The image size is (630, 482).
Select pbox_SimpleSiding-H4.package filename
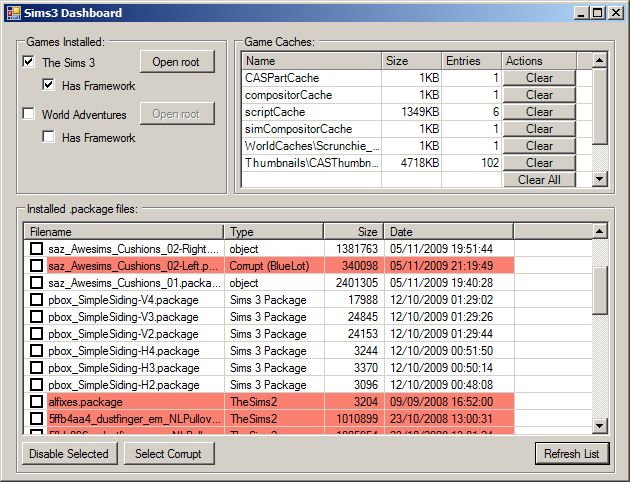pyautogui.click(x=124, y=351)
